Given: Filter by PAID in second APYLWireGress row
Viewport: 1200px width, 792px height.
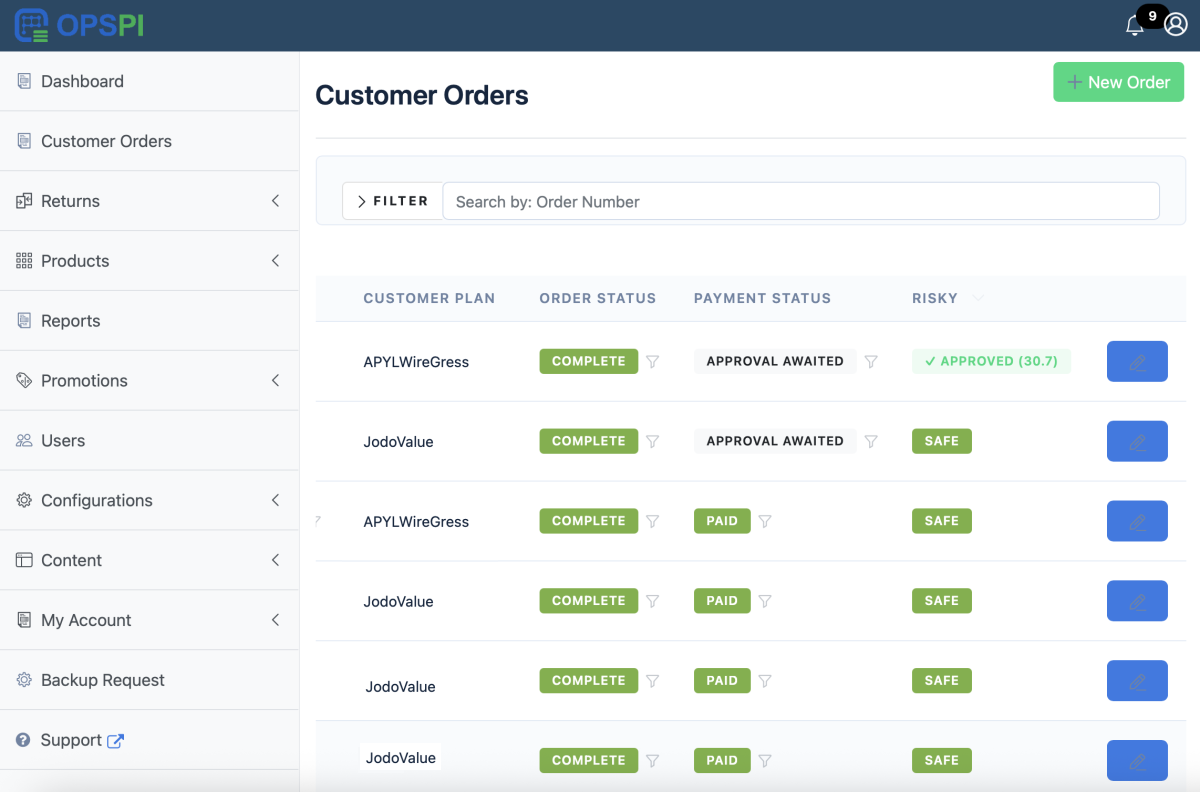Looking at the screenshot, I should point(765,521).
